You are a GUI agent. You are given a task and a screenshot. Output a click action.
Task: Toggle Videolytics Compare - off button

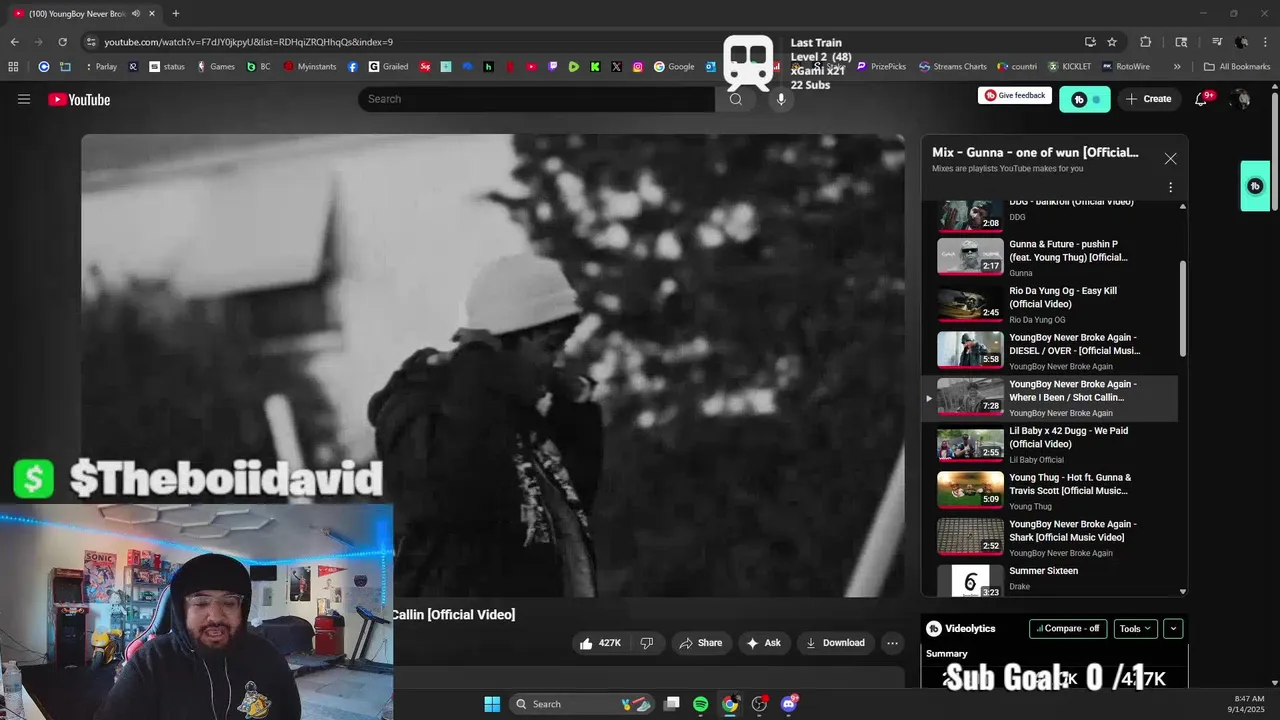(1068, 629)
